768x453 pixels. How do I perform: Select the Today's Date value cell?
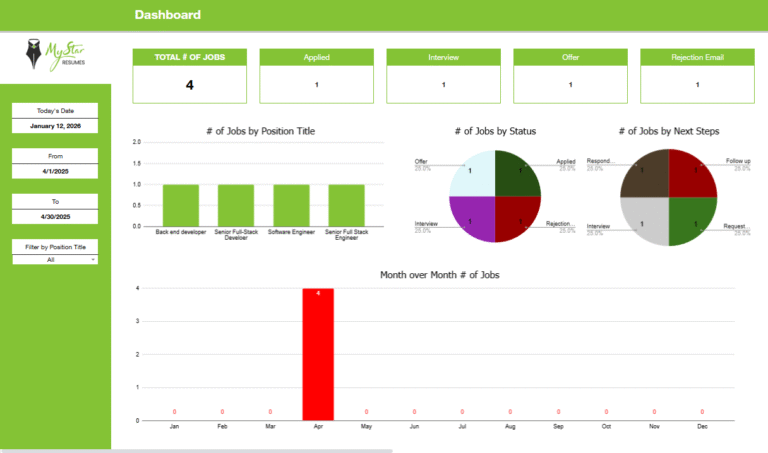pos(55,126)
